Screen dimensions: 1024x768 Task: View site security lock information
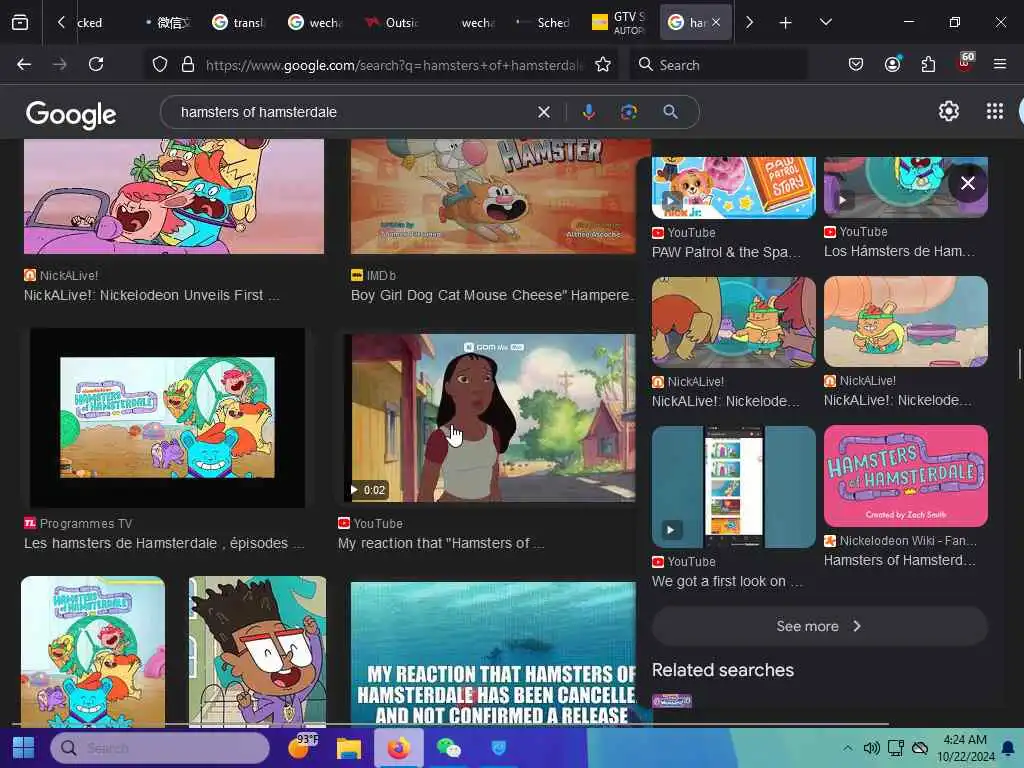point(188,64)
